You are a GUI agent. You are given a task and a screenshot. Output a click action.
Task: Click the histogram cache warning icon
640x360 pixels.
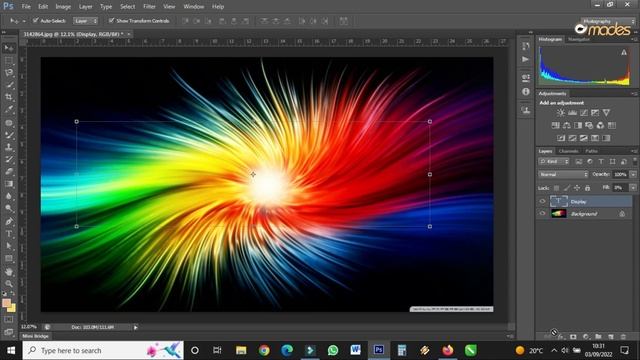pyautogui.click(x=624, y=53)
